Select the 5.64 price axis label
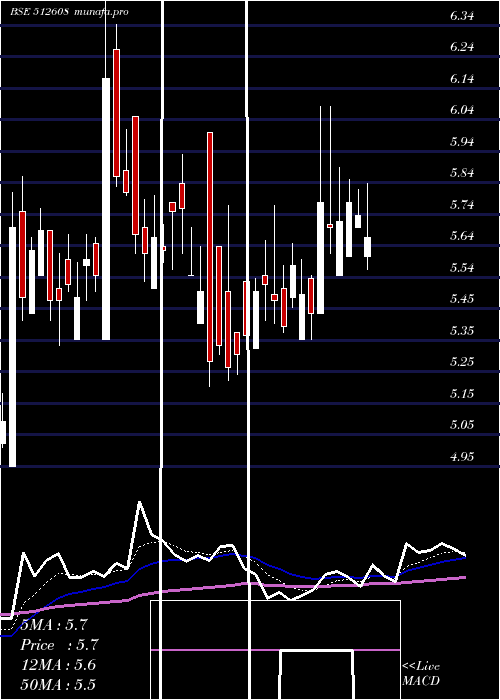 click(462, 236)
